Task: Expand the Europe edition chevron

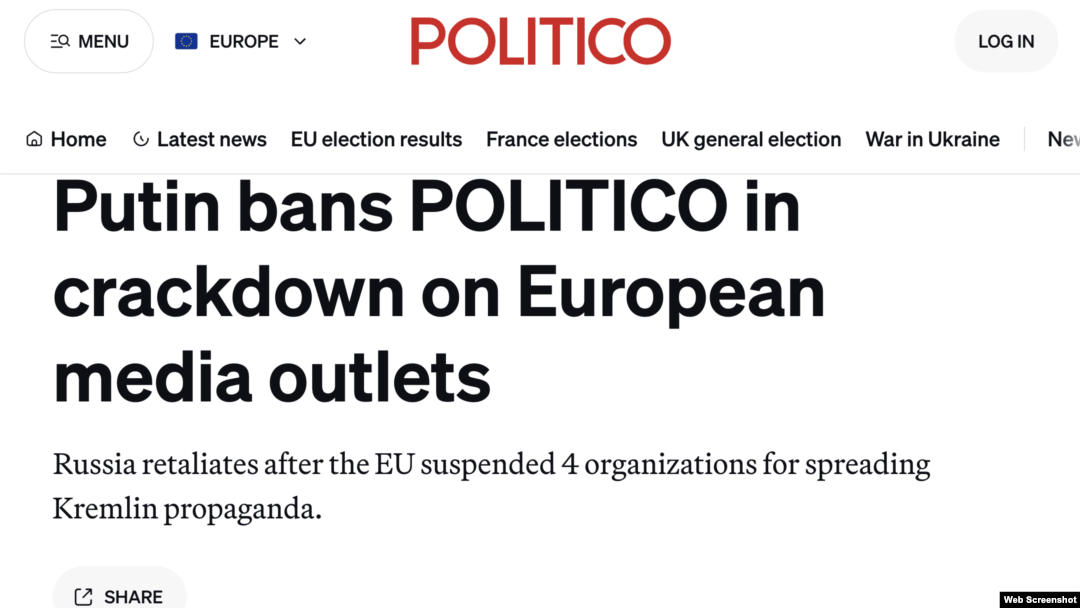Action: [300, 41]
